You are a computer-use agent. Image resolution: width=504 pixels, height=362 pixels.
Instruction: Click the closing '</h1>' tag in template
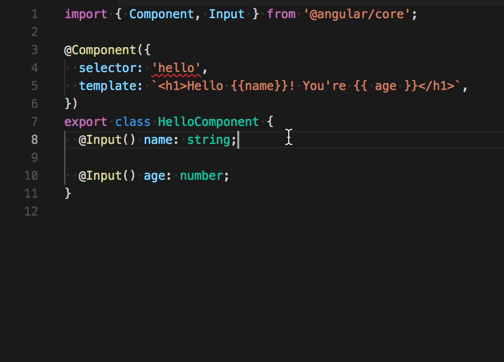tap(436, 86)
